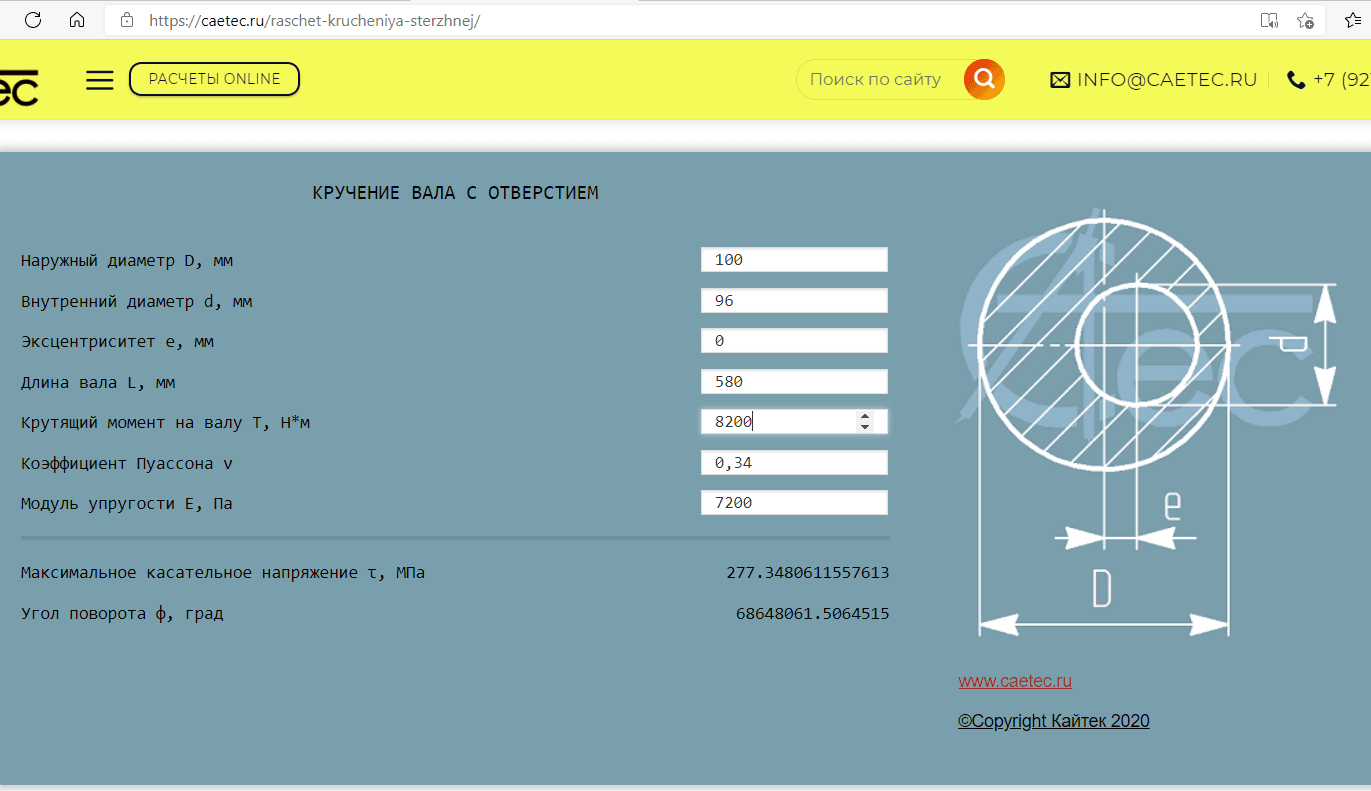Click the envelope email icon

(x=1060, y=80)
